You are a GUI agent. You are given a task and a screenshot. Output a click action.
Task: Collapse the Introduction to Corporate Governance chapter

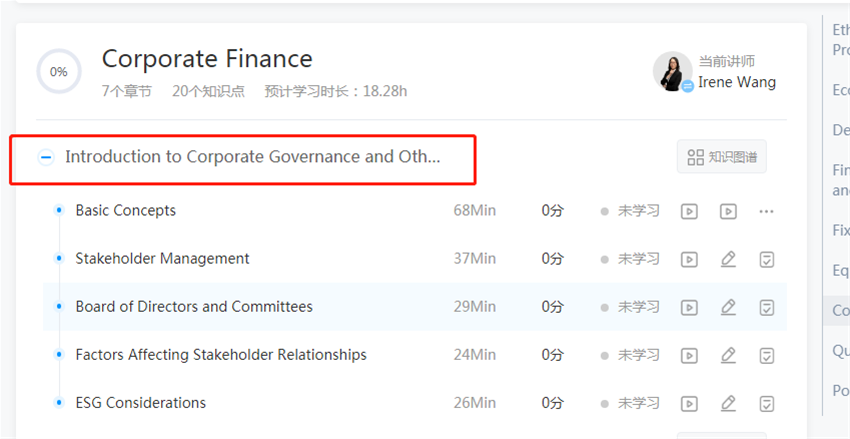[46, 157]
